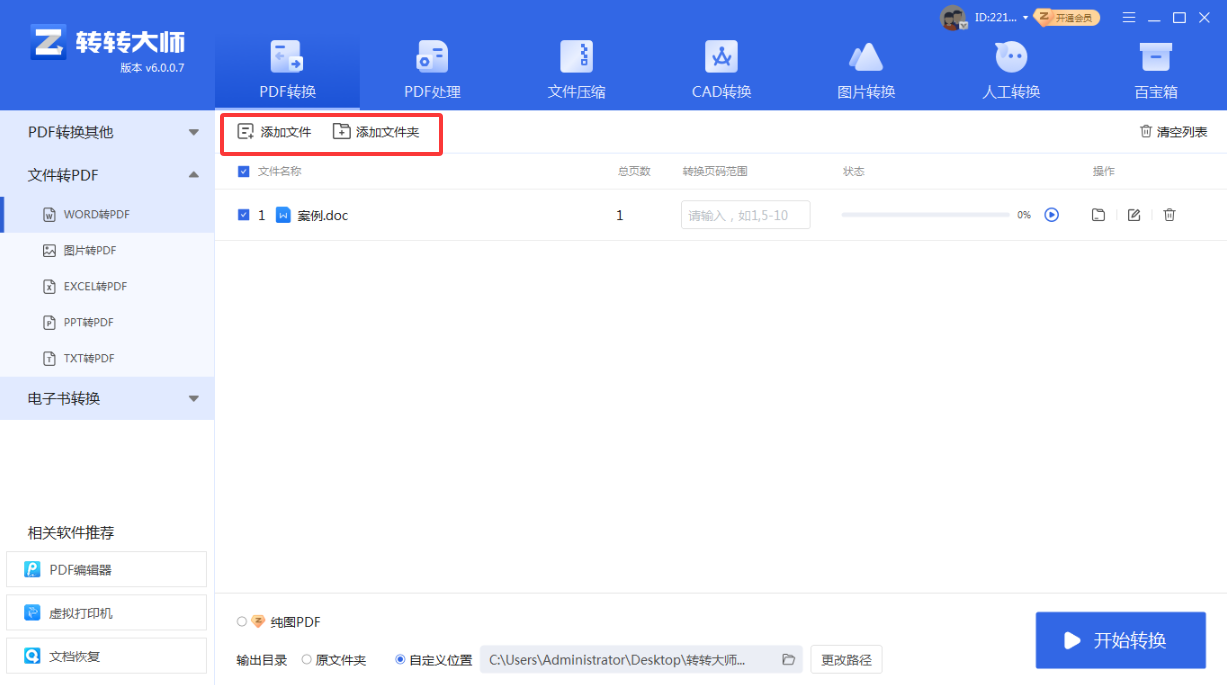Click the user avatar icon
The width and height of the screenshot is (1227, 685).
[953, 17]
